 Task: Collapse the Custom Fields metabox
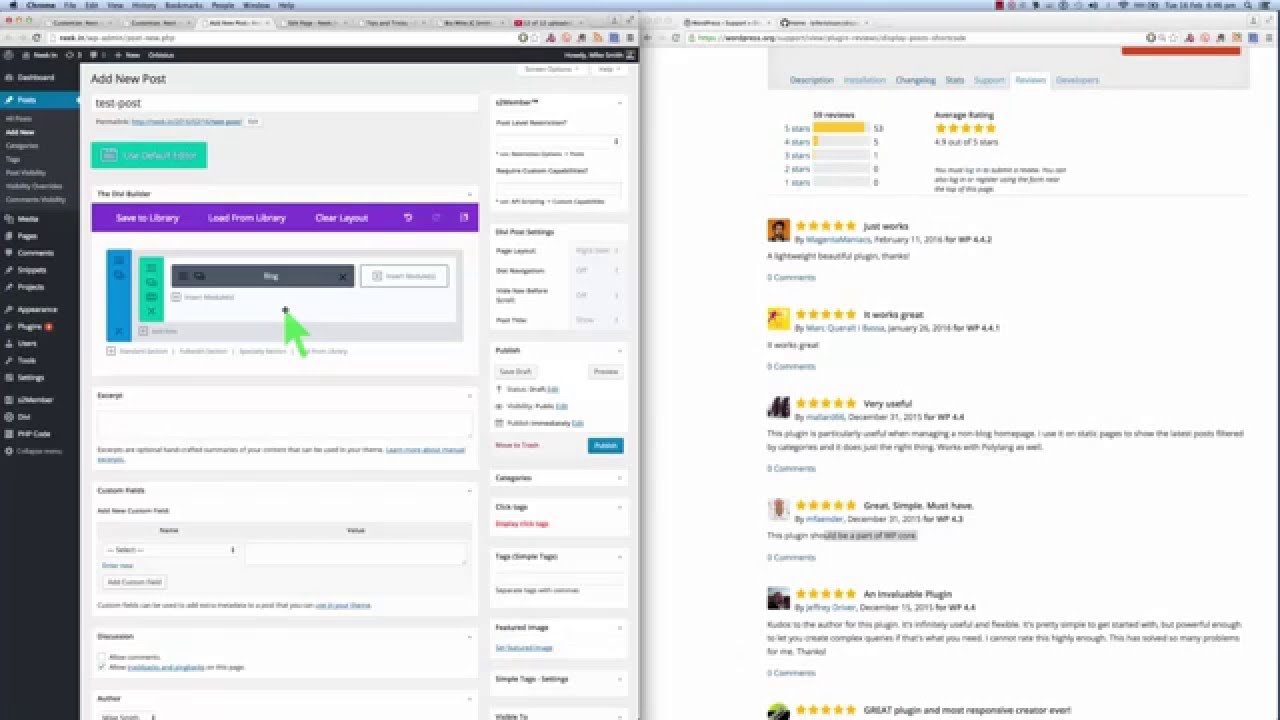click(x=470, y=490)
